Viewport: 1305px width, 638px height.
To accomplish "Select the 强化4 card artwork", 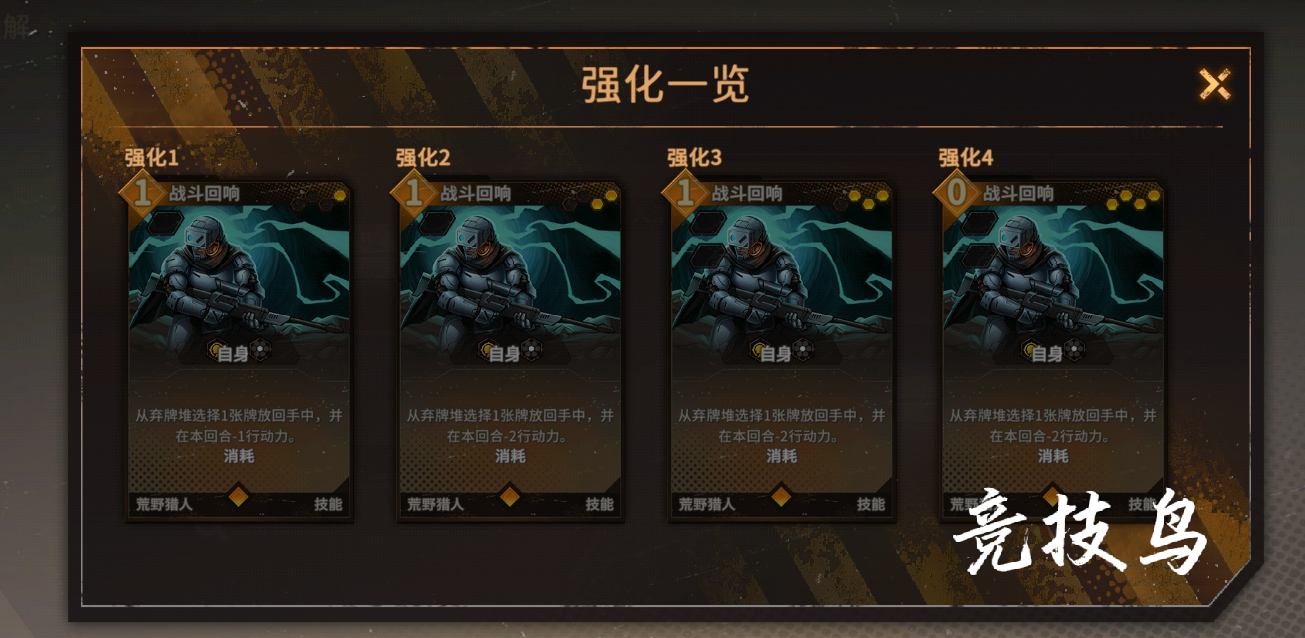I will click(1053, 270).
